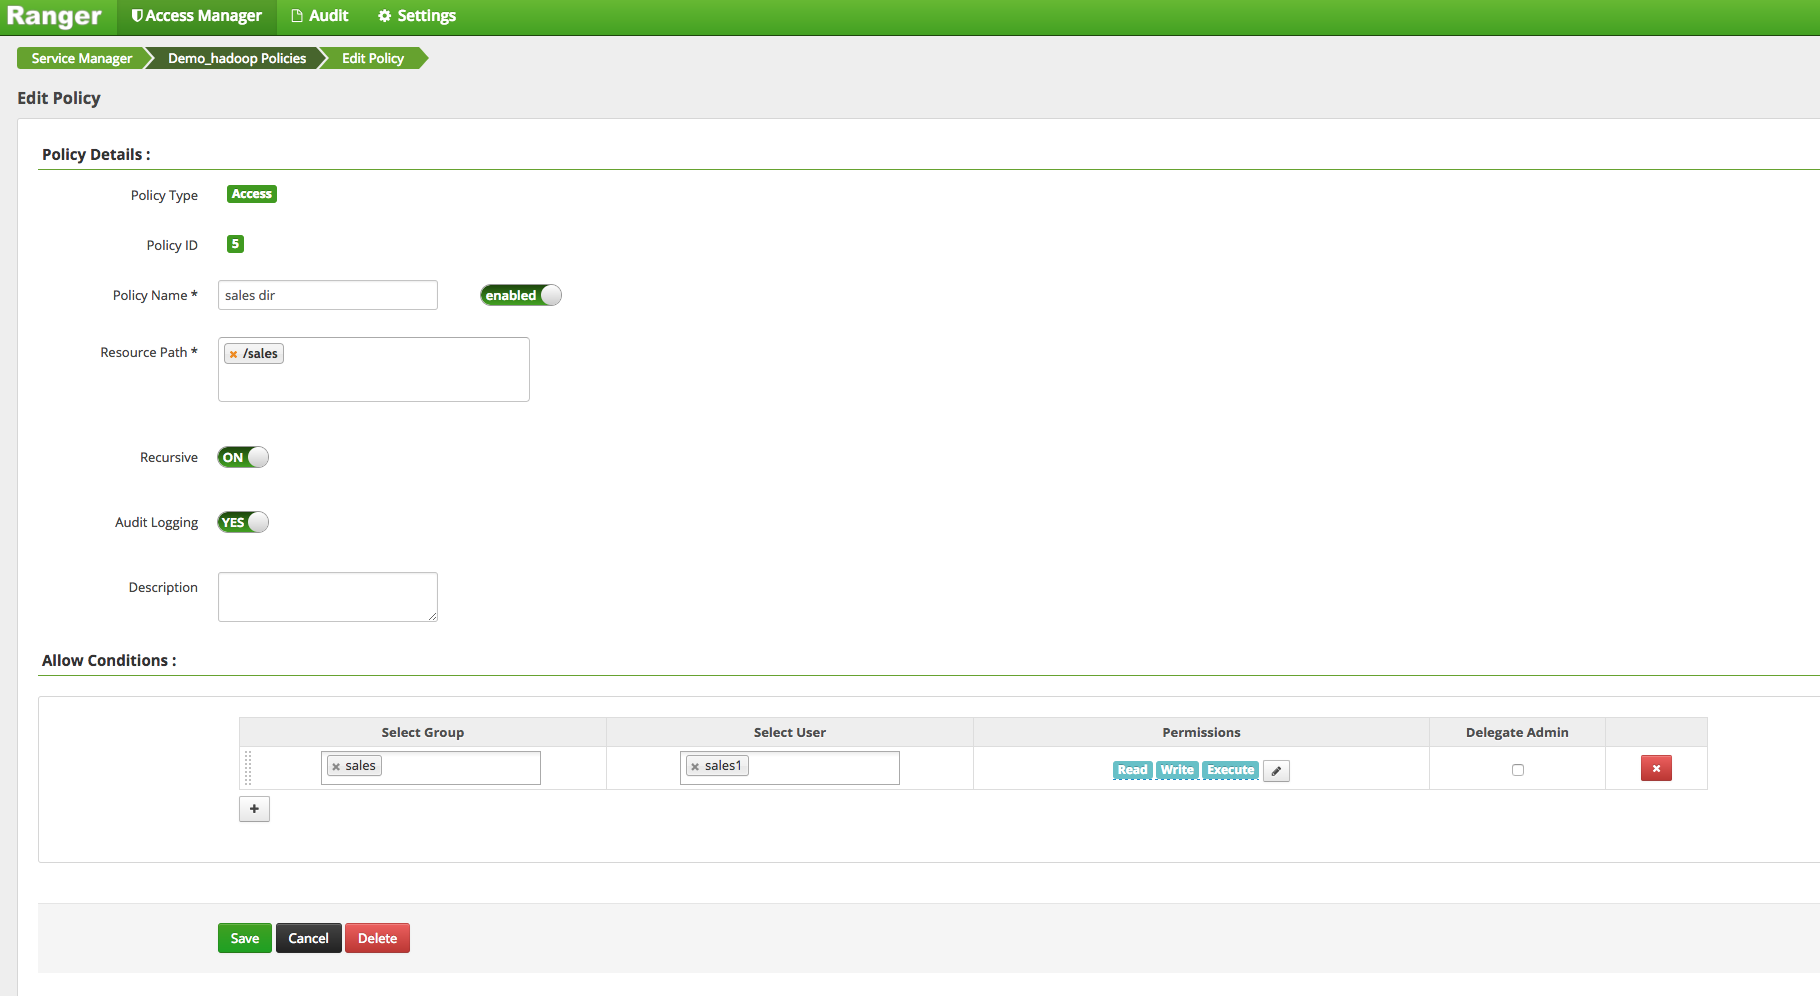Delete the allow condition row

[1656, 768]
